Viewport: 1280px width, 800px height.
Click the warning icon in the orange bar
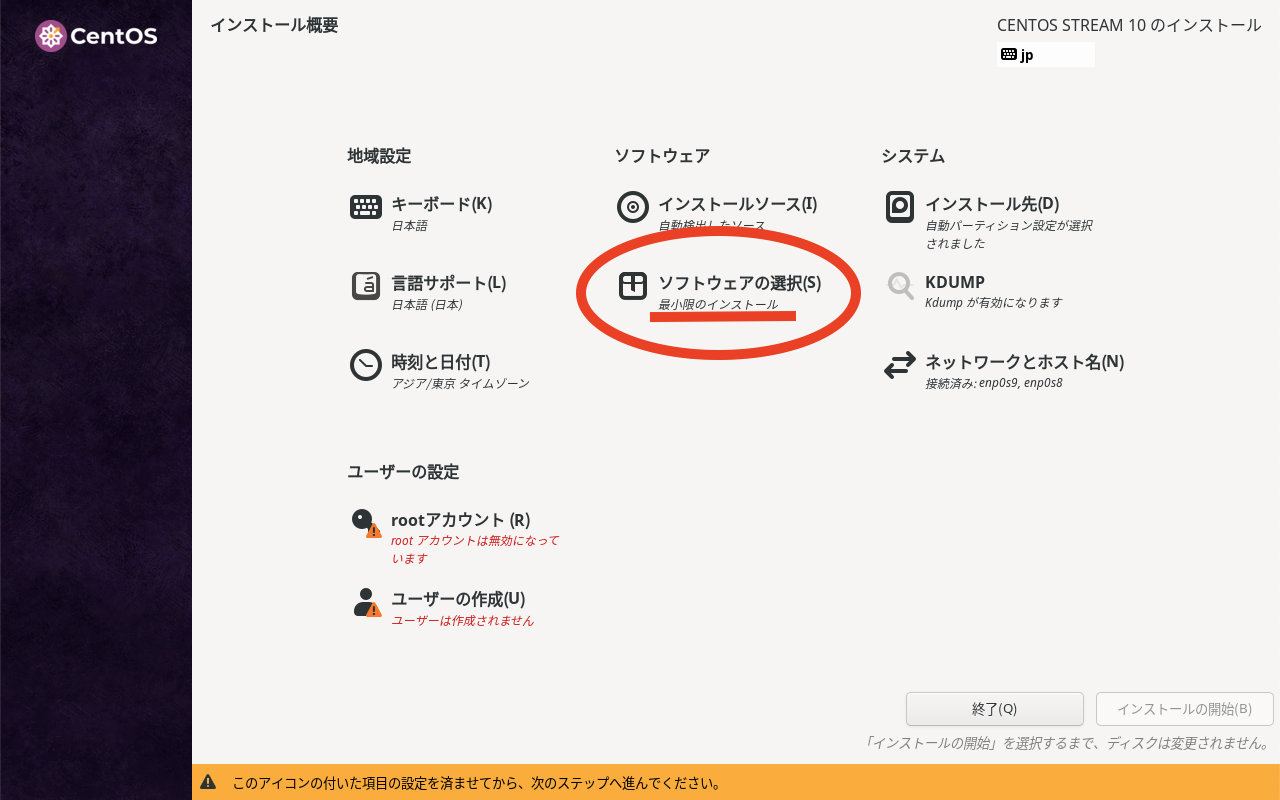(208, 783)
